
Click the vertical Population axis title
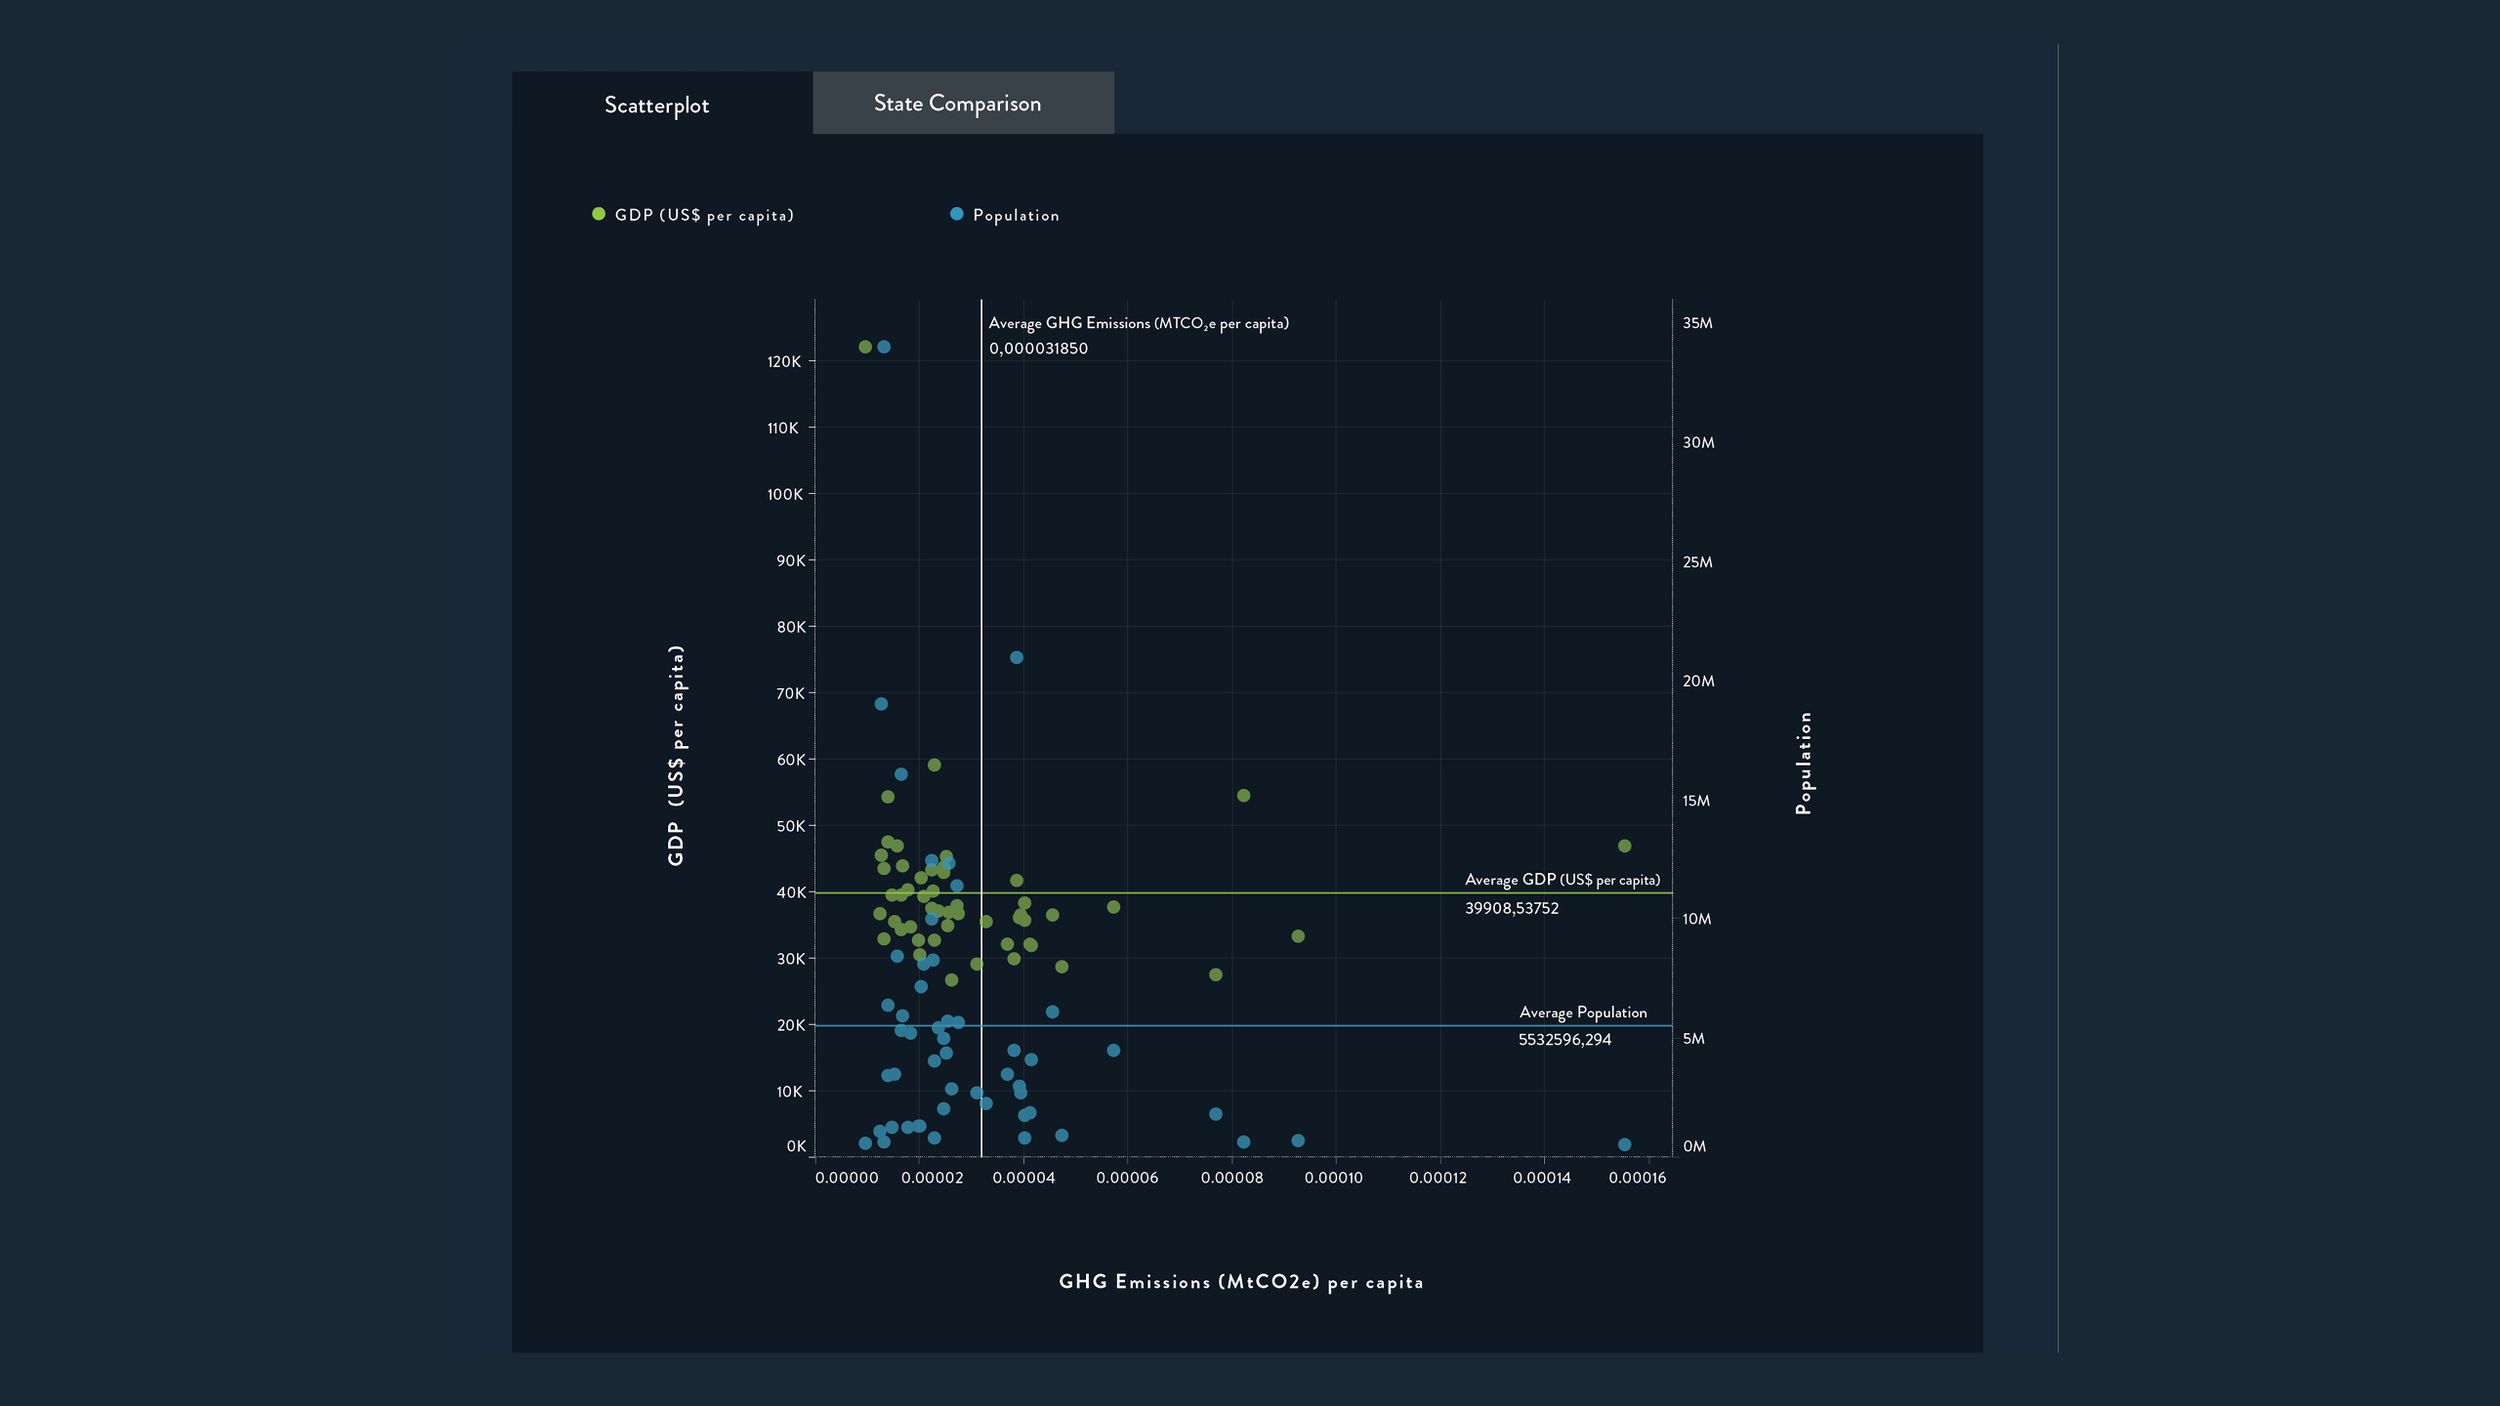pos(1803,763)
